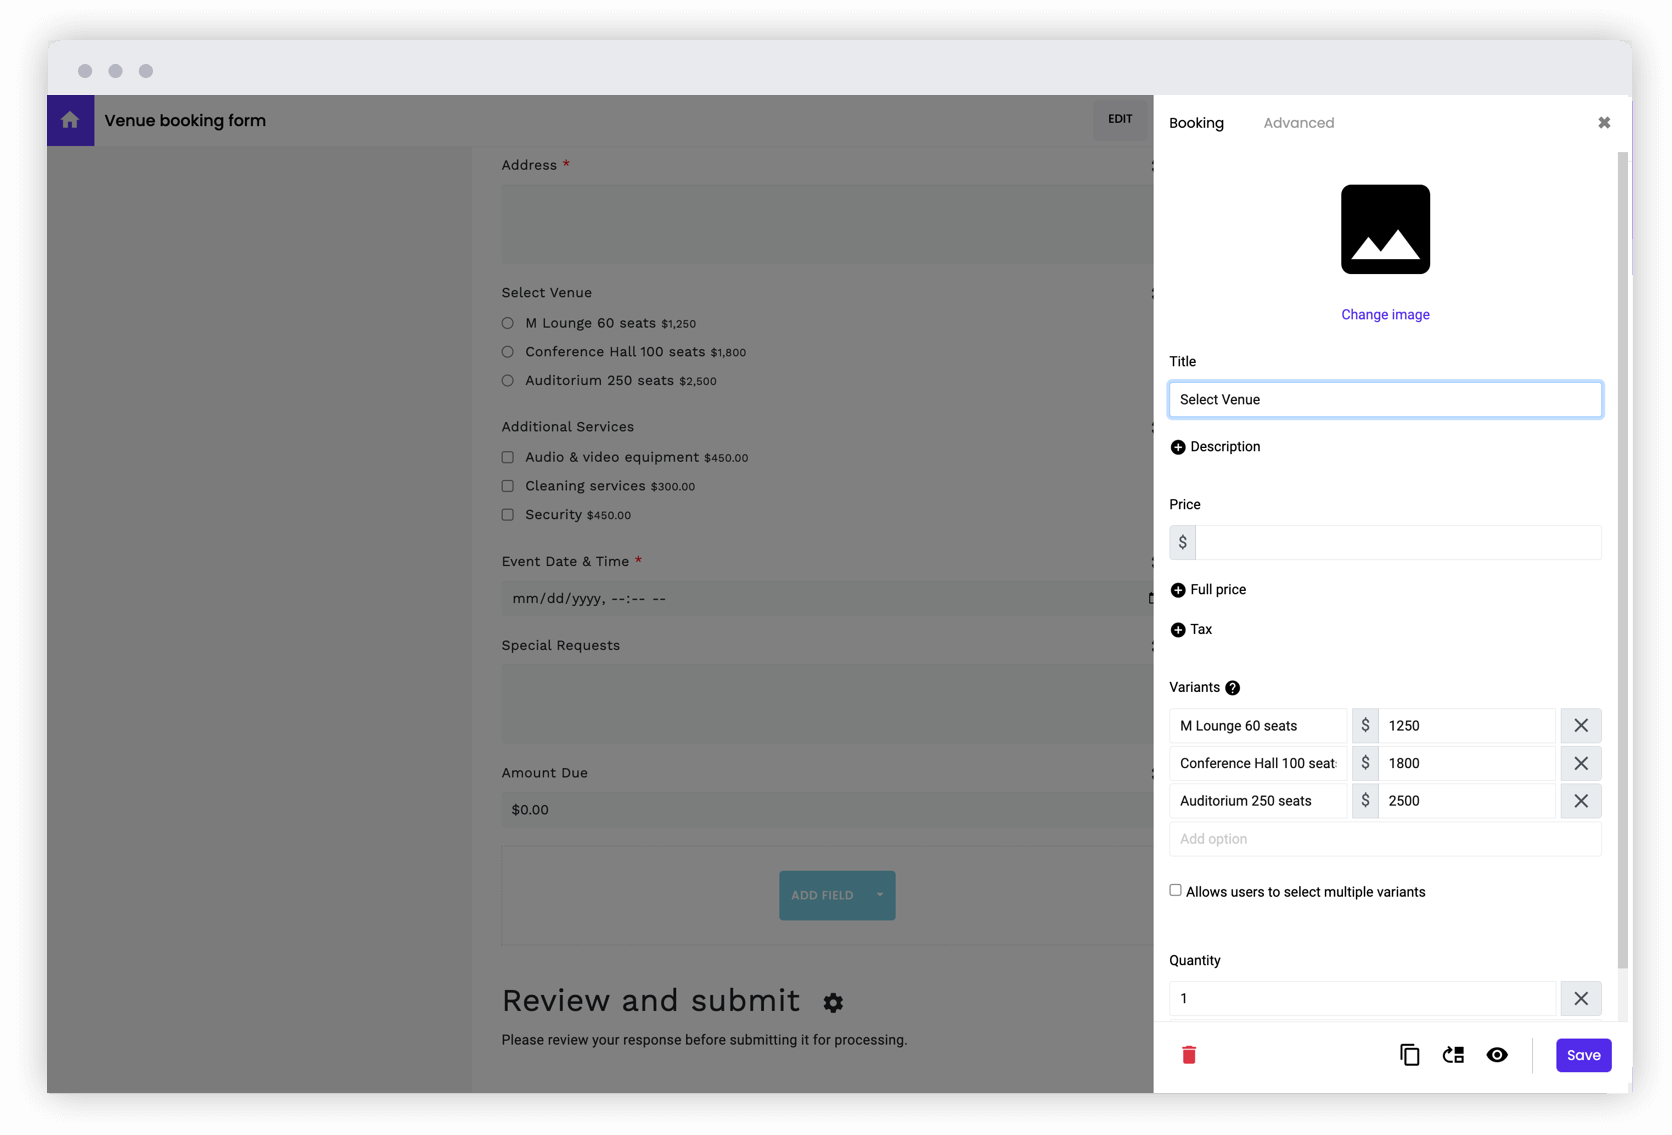Preview the field with the eye icon
The image size is (1672, 1135).
[x=1497, y=1054]
